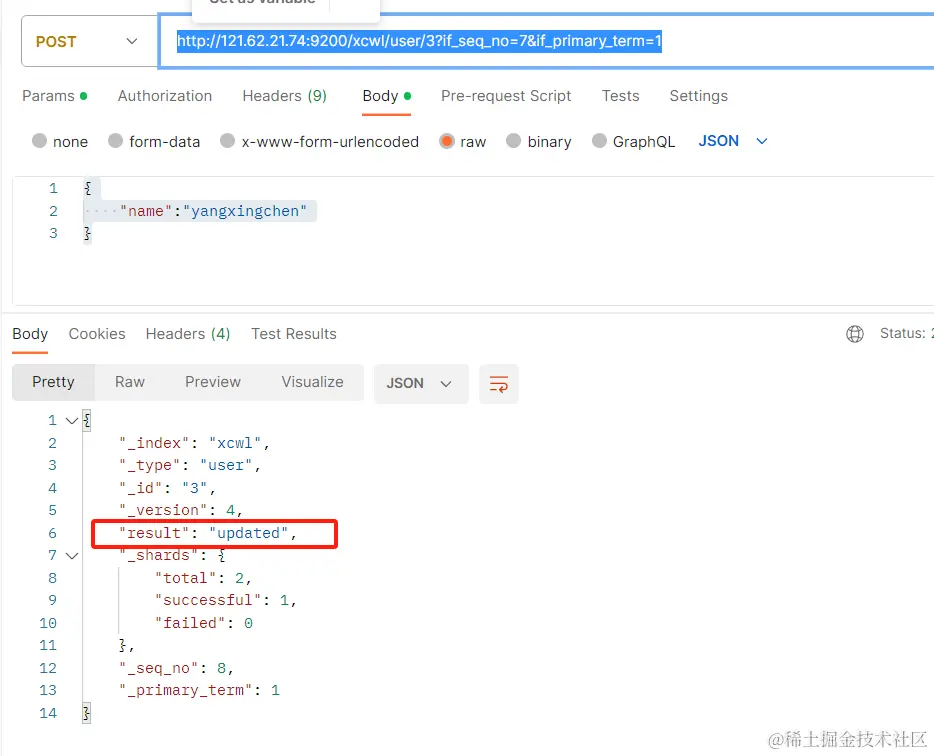Click the "successful": 1 line

(226, 601)
